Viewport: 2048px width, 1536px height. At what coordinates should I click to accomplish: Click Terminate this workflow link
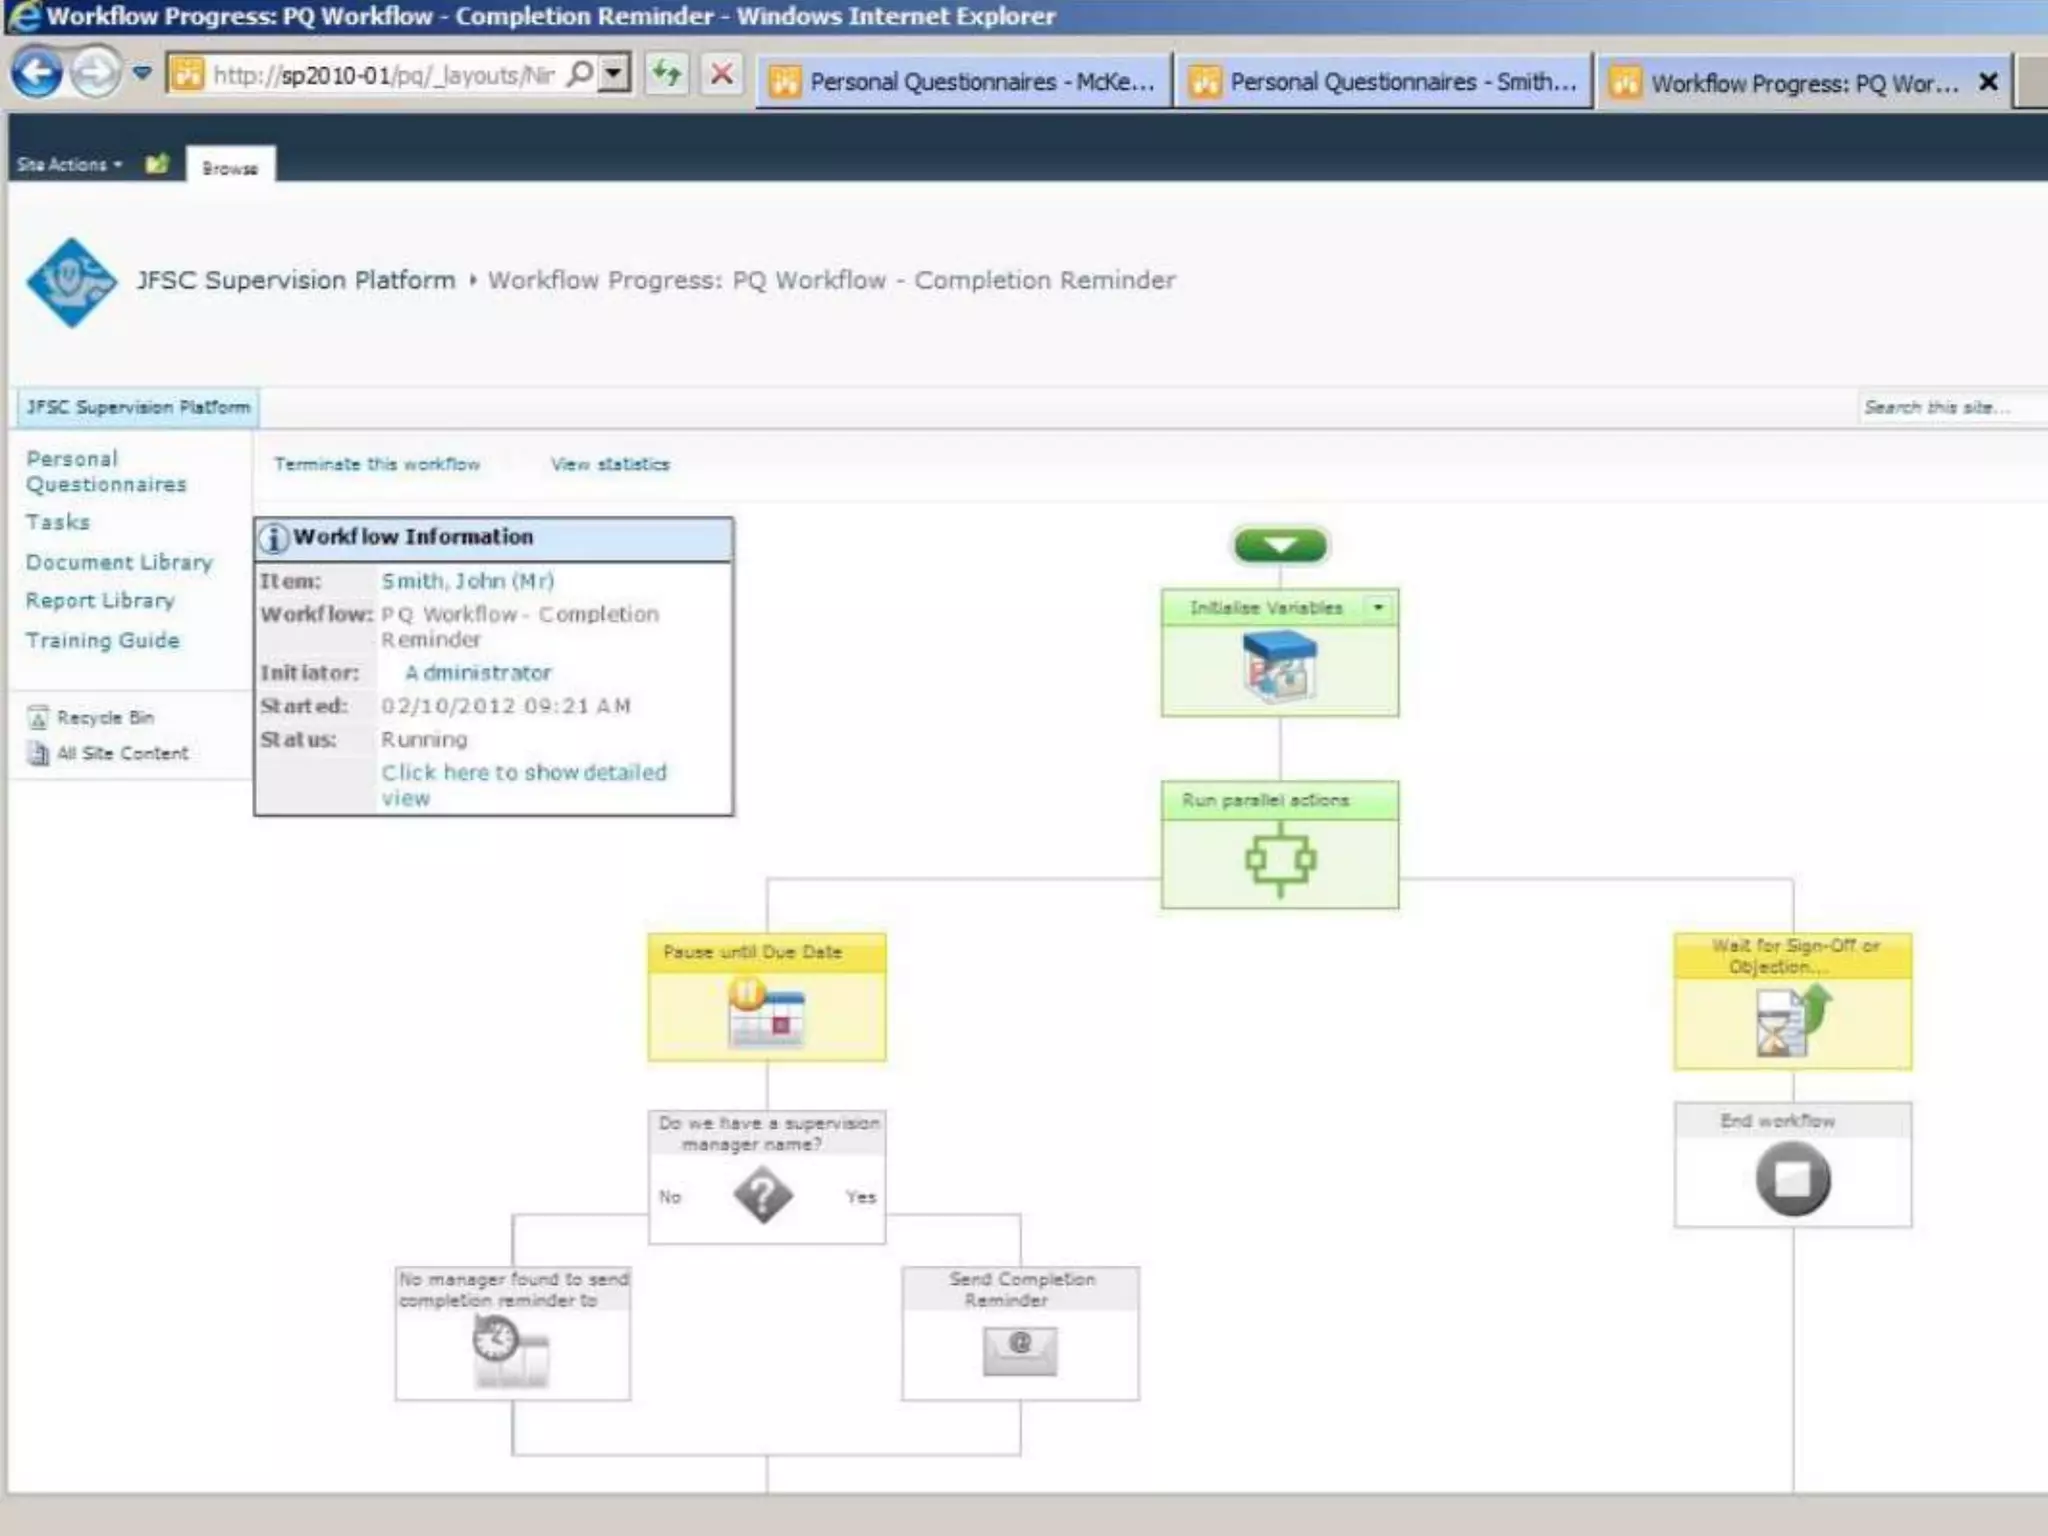tap(377, 464)
